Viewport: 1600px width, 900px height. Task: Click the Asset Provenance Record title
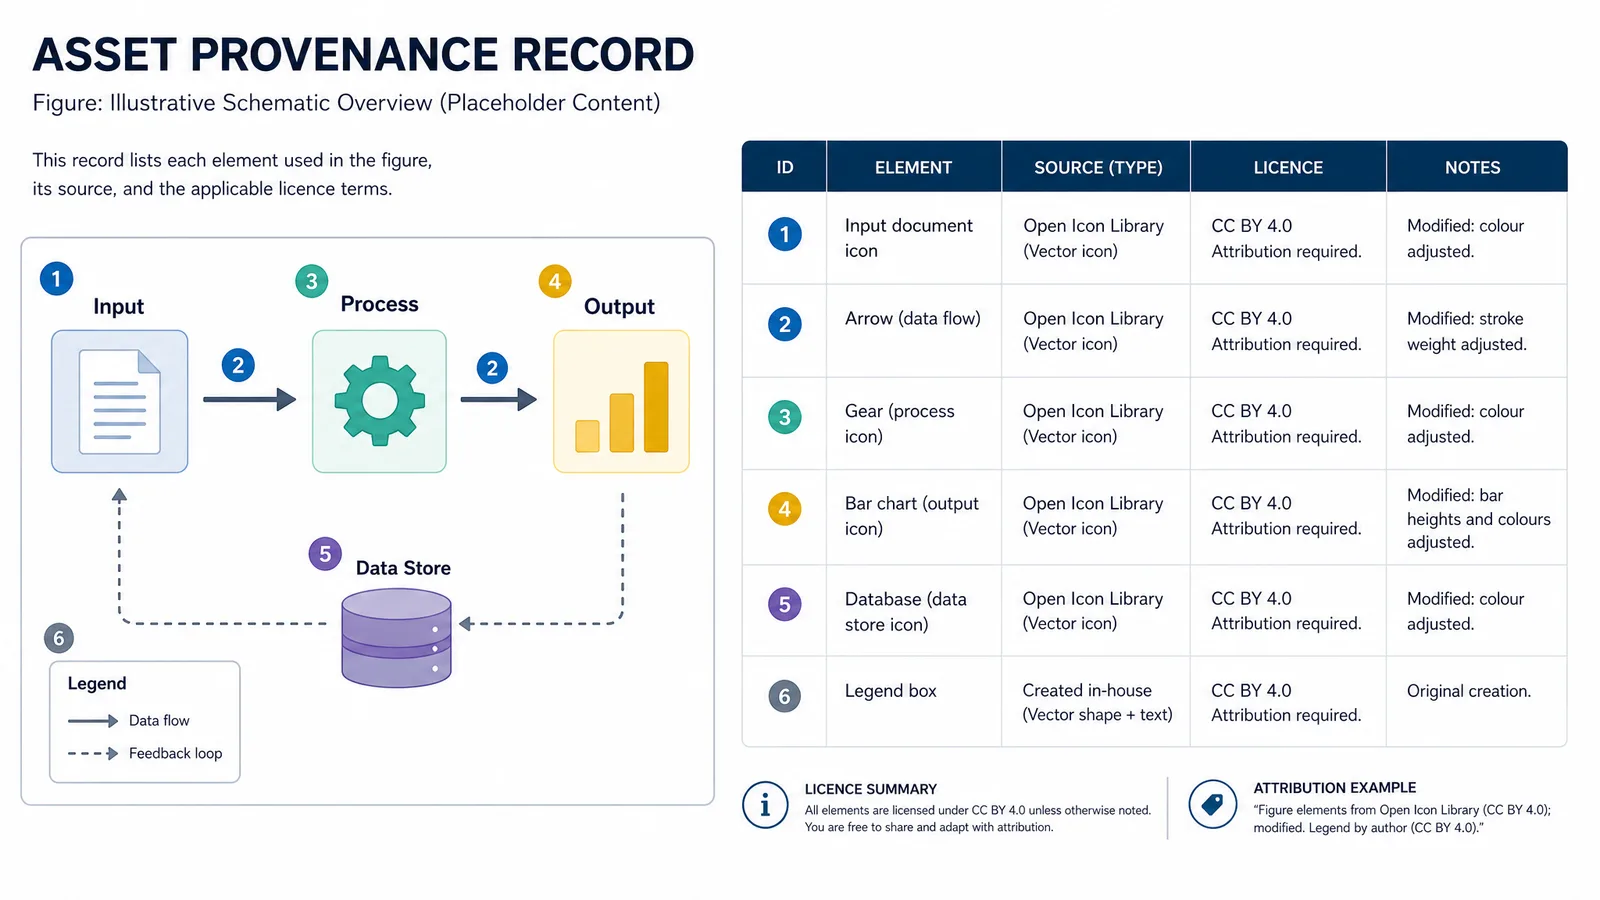363,55
